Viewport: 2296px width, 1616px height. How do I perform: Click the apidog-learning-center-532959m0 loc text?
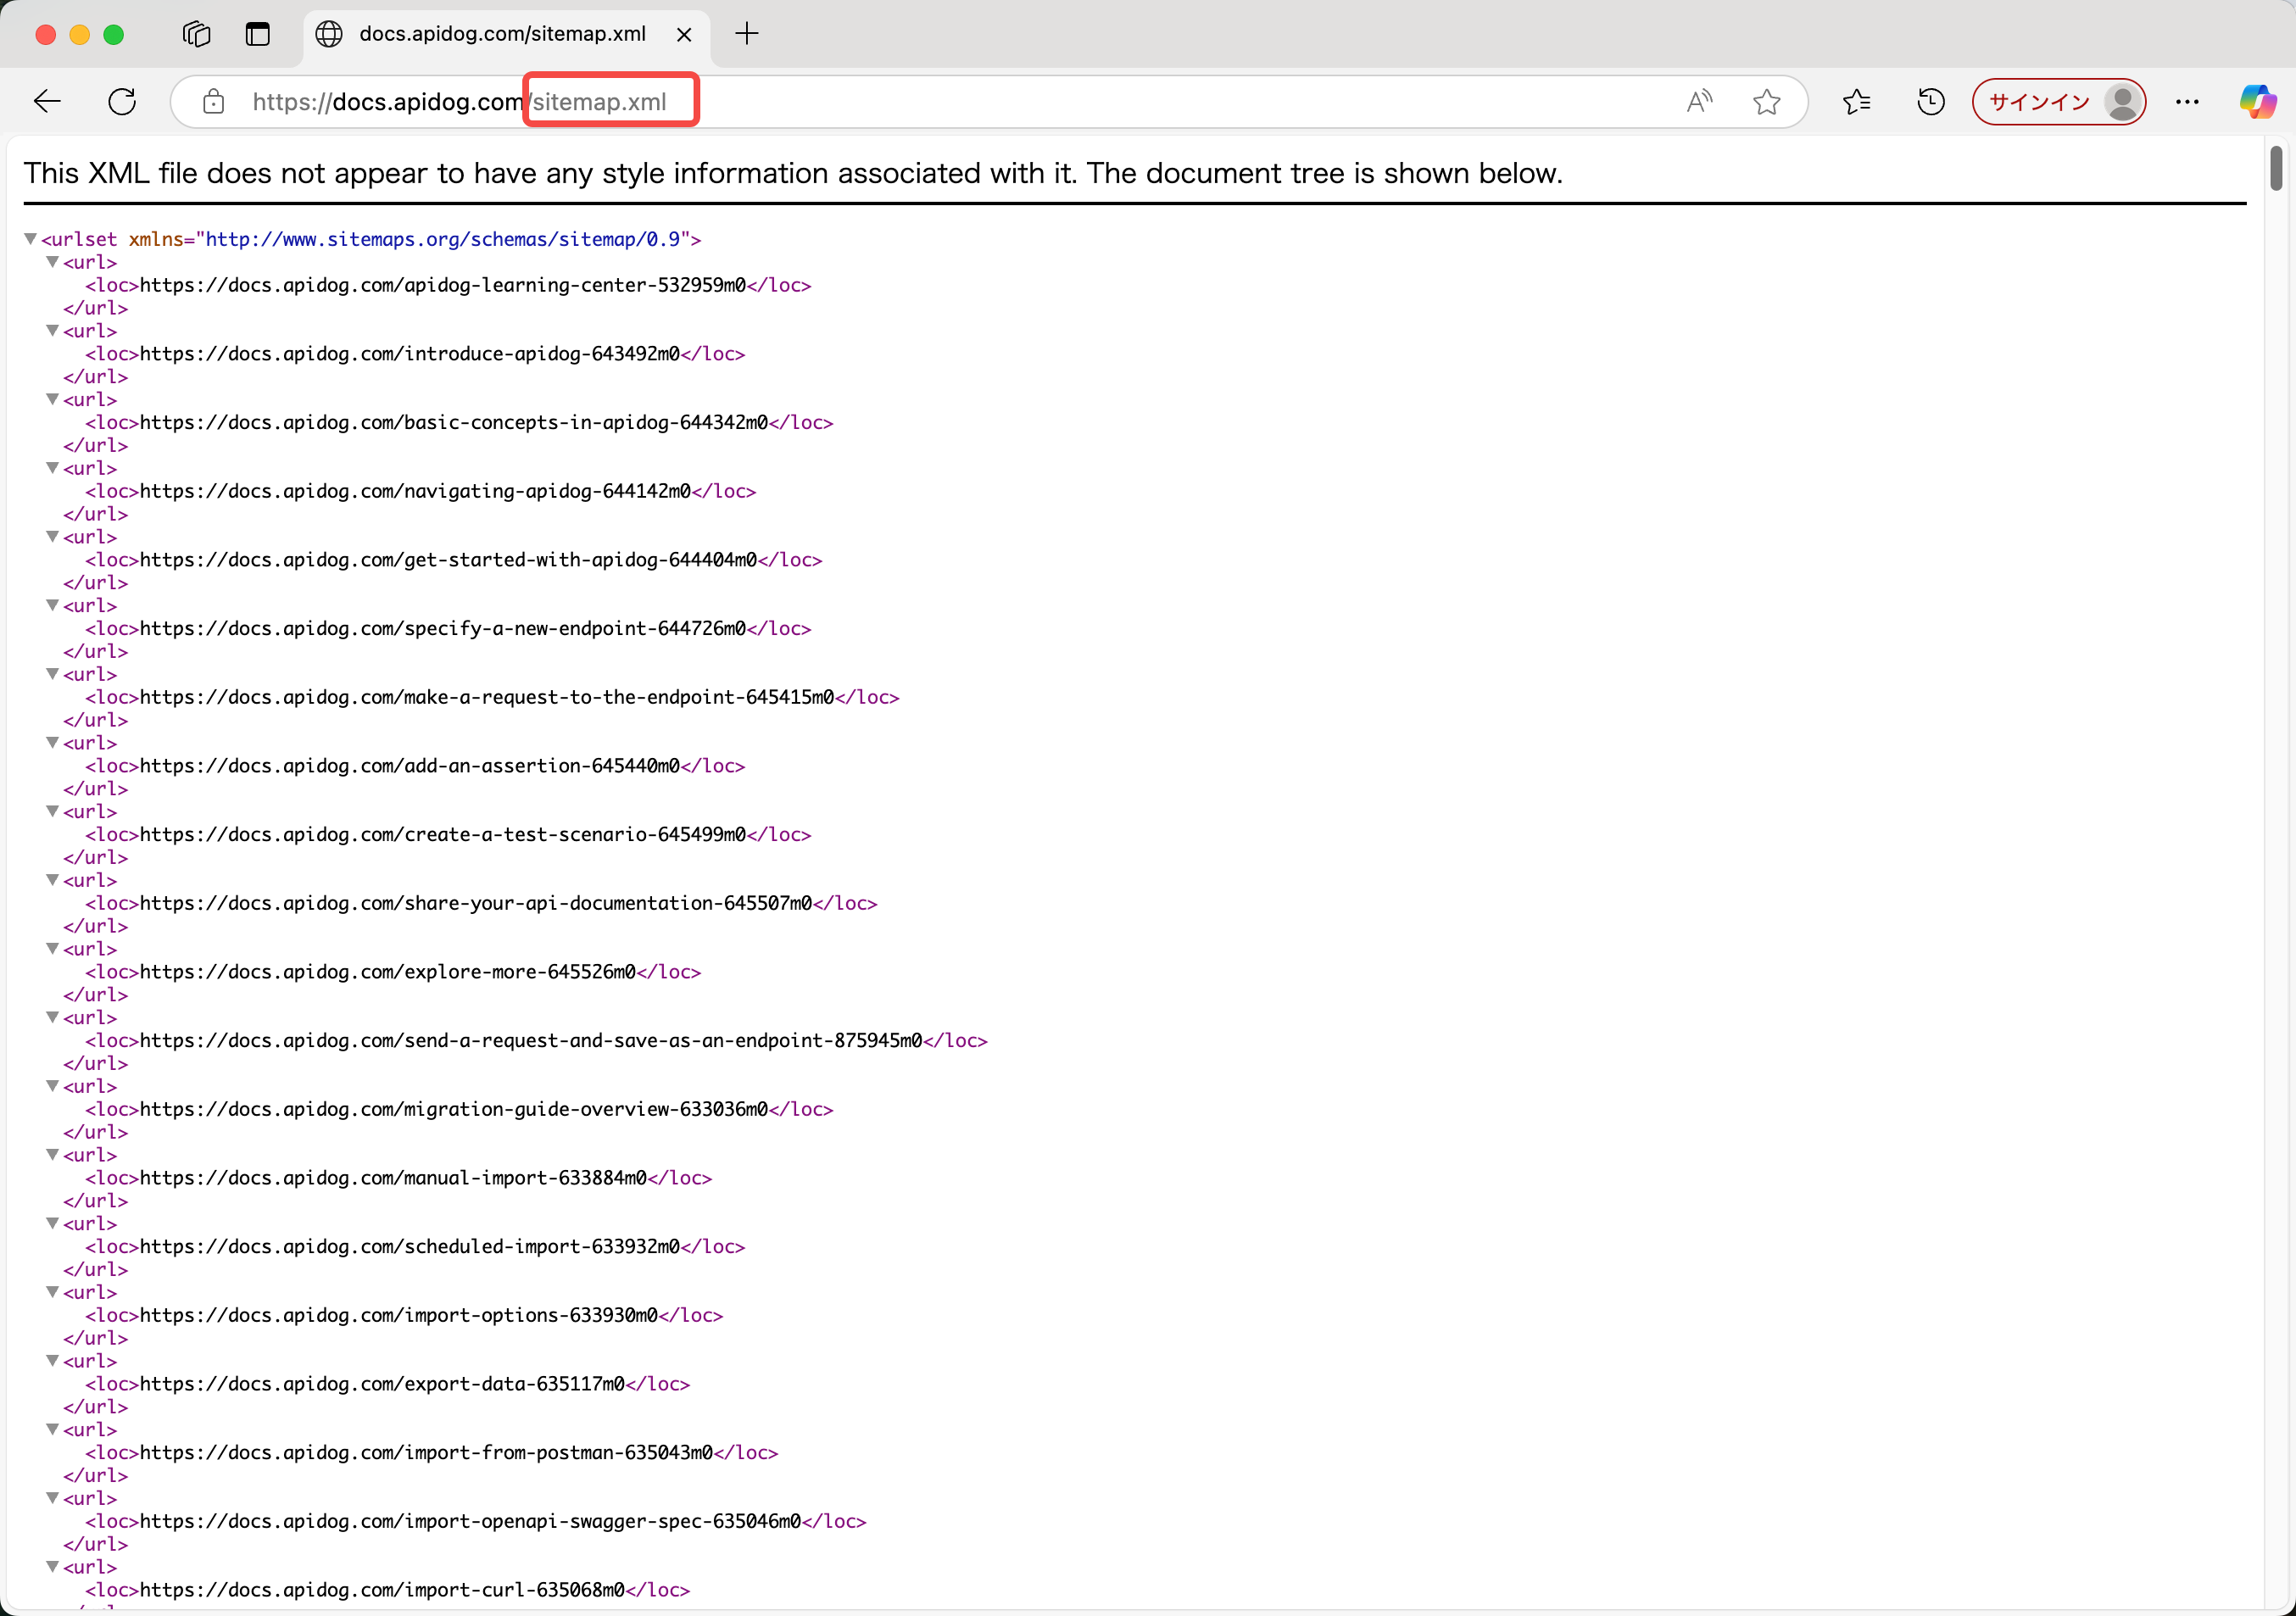point(443,285)
